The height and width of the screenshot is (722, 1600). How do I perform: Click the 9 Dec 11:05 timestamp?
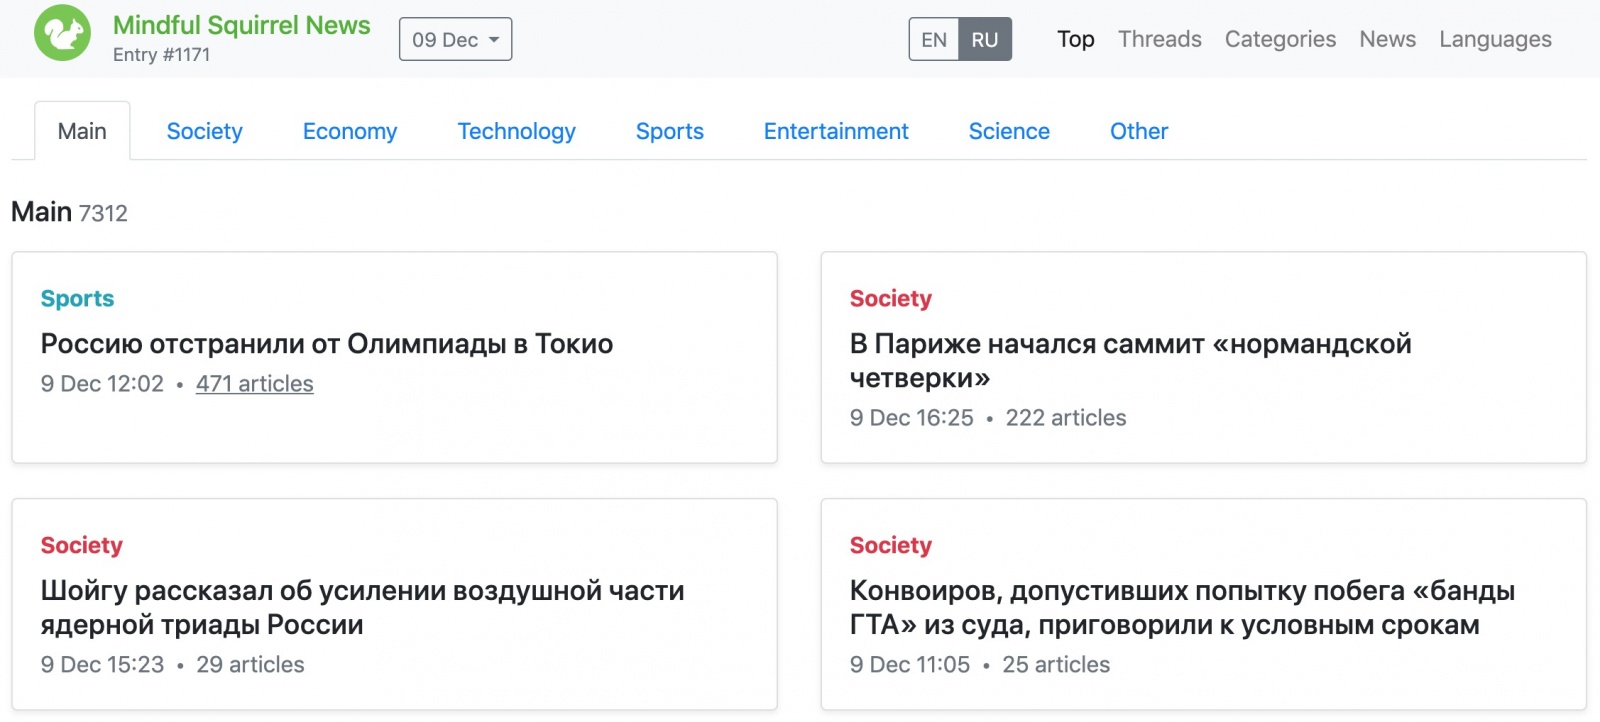coord(910,665)
